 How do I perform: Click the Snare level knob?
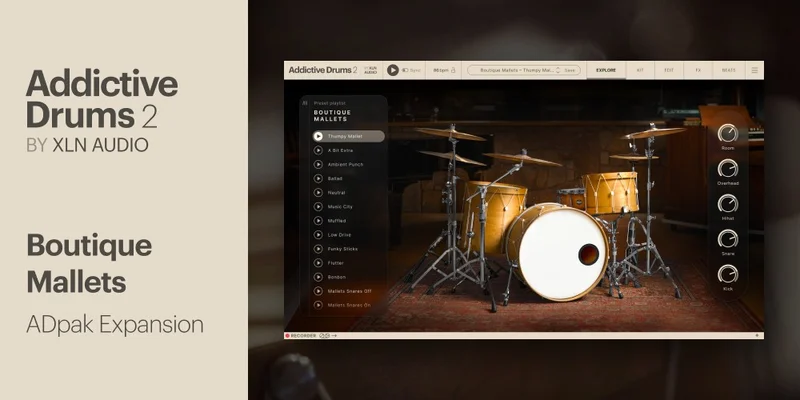(x=728, y=239)
